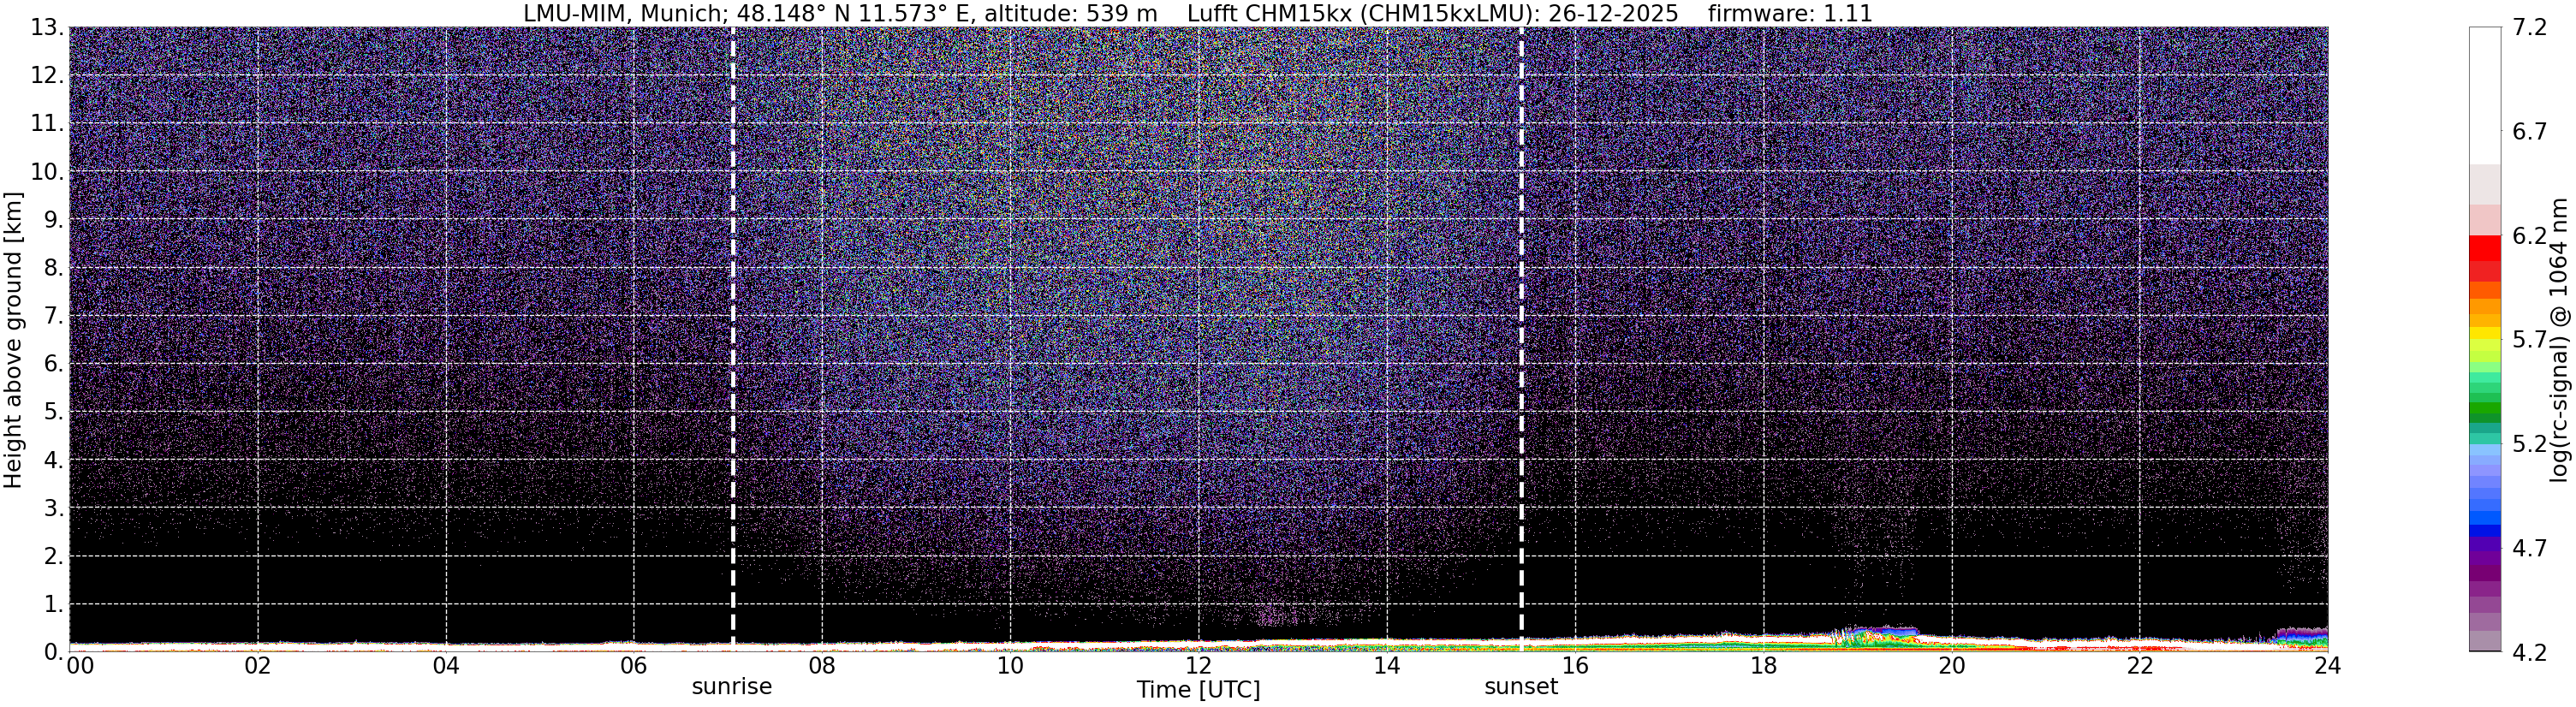This screenshot has height=707, width=2576.
Task: Click colorbar tick label '4.7'
Action: (x=2529, y=548)
